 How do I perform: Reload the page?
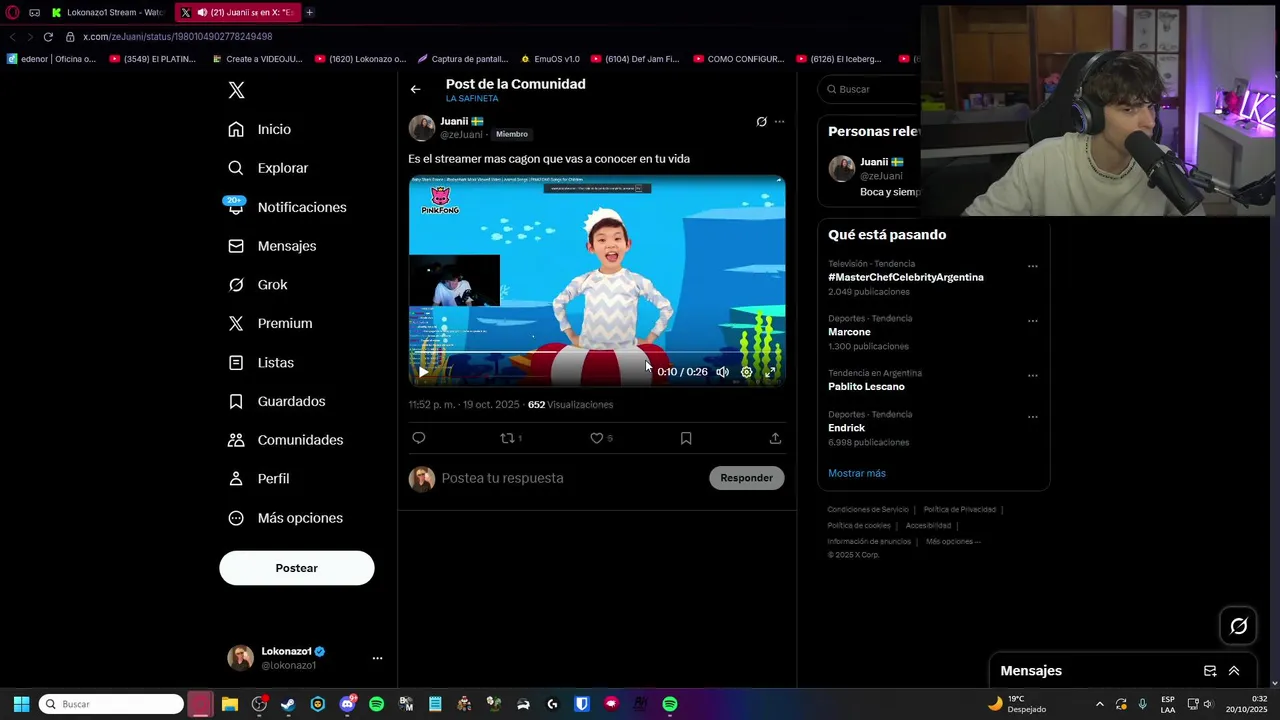click(x=47, y=37)
